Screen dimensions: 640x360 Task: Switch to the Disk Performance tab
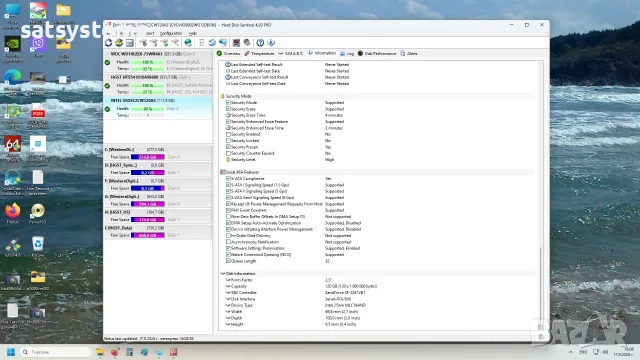click(x=377, y=53)
